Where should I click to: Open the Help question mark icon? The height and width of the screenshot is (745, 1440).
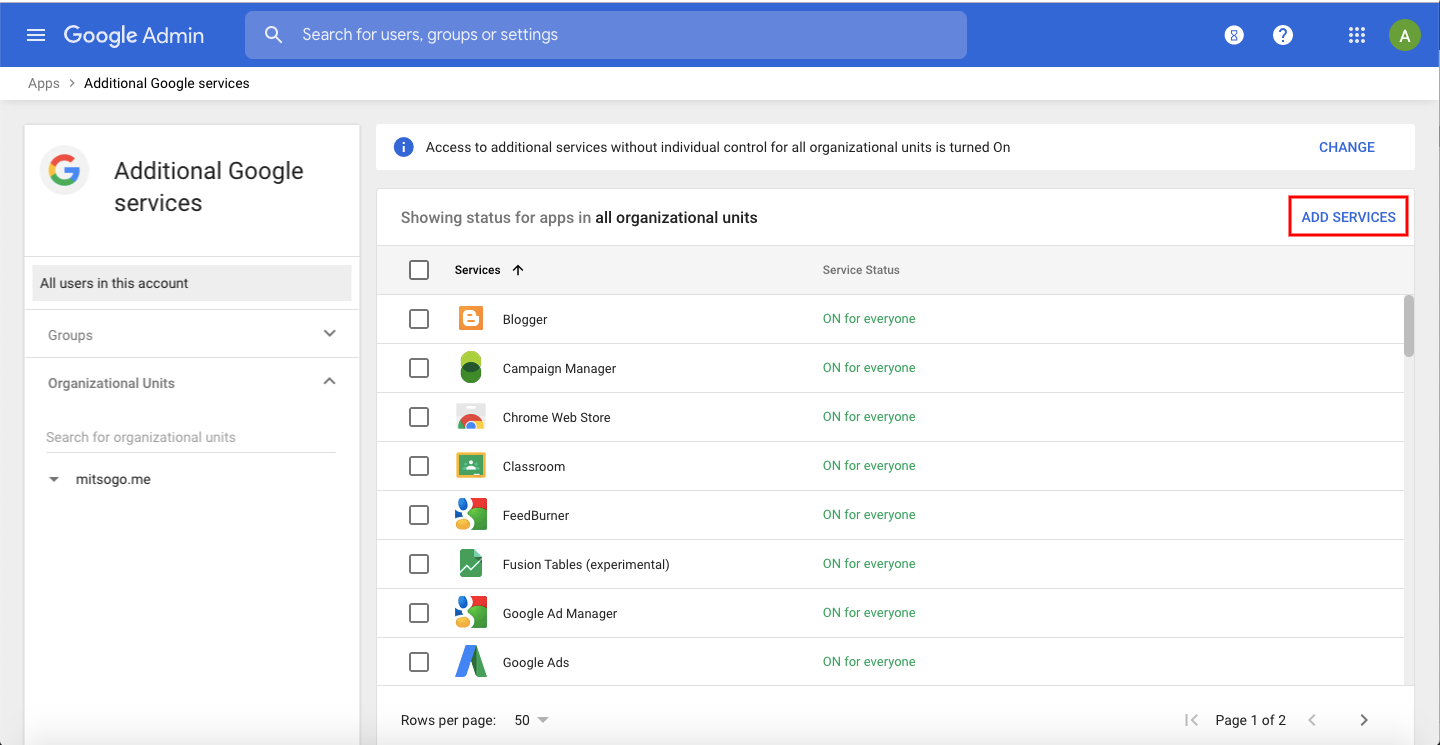click(x=1283, y=35)
